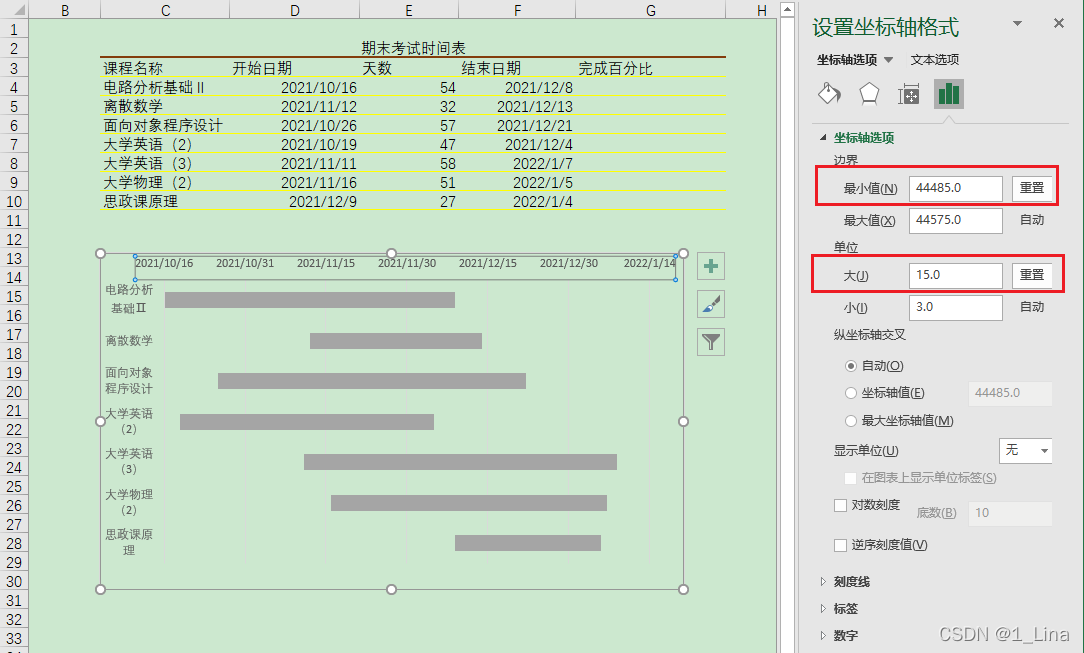Click the 开始日期 header cell
The image size is (1084, 653).
pyautogui.click(x=262, y=68)
